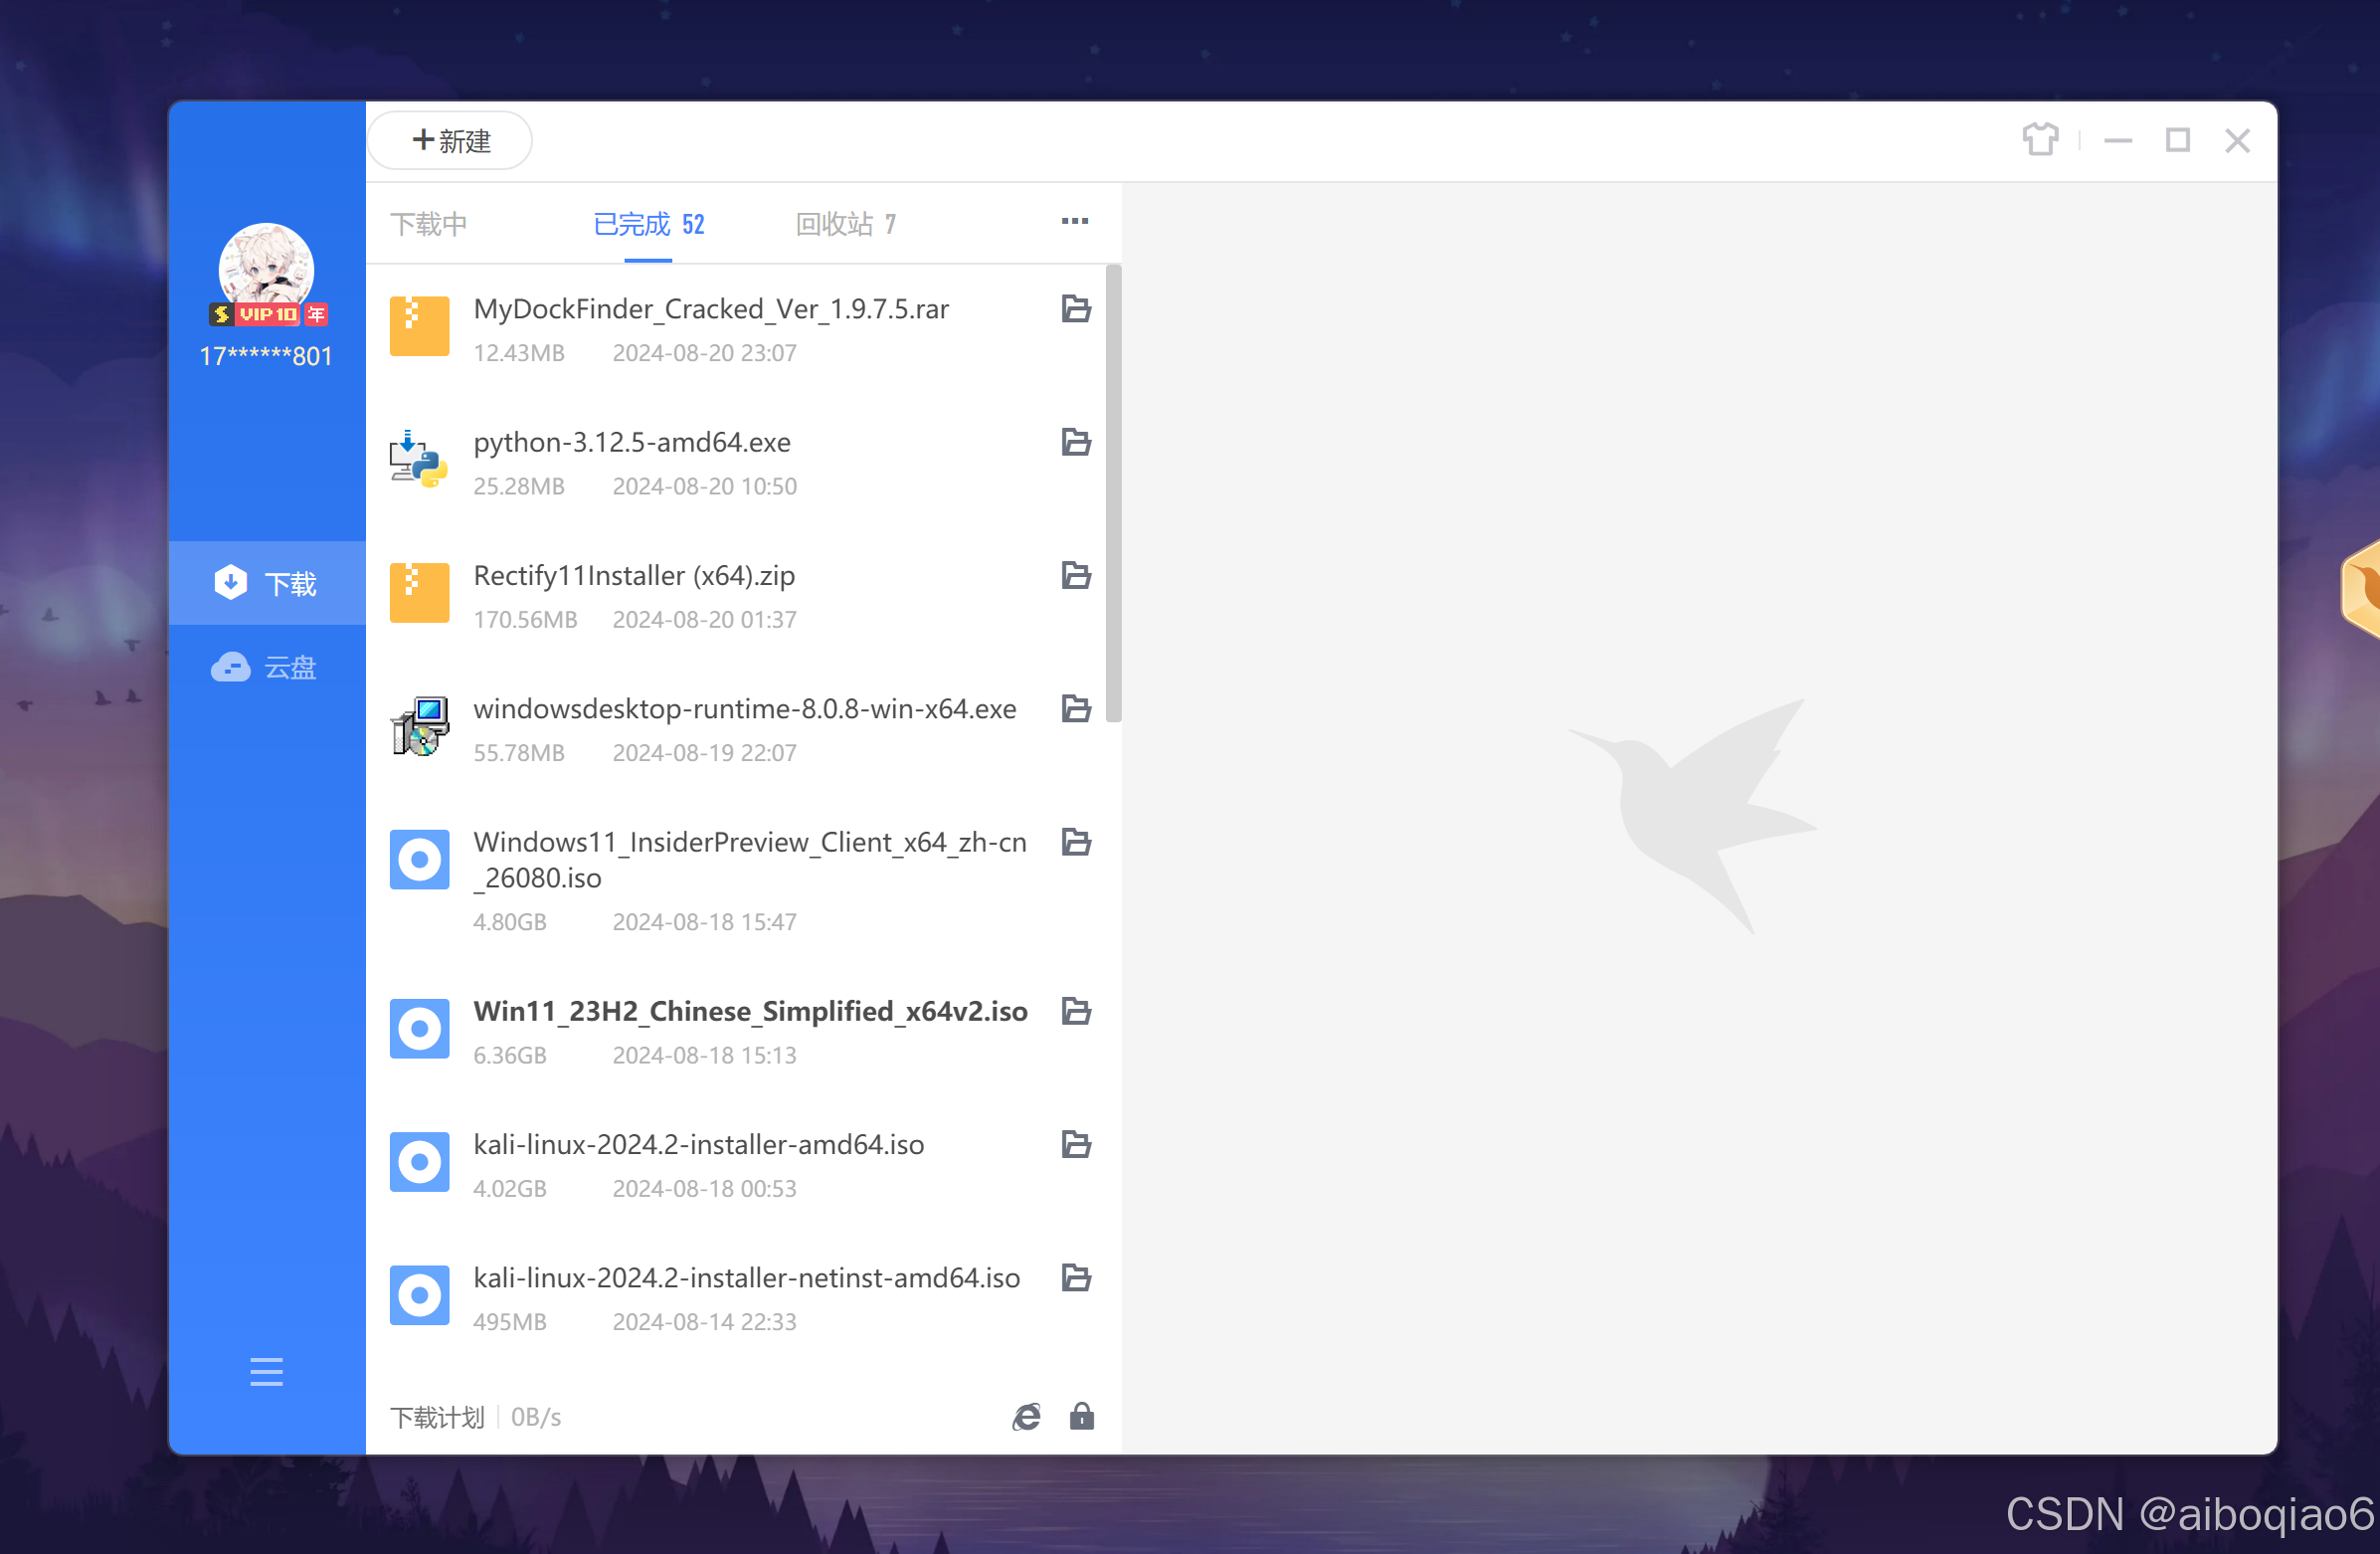Open folder for kali-linux netinst-amd64.iso

click(x=1075, y=1277)
